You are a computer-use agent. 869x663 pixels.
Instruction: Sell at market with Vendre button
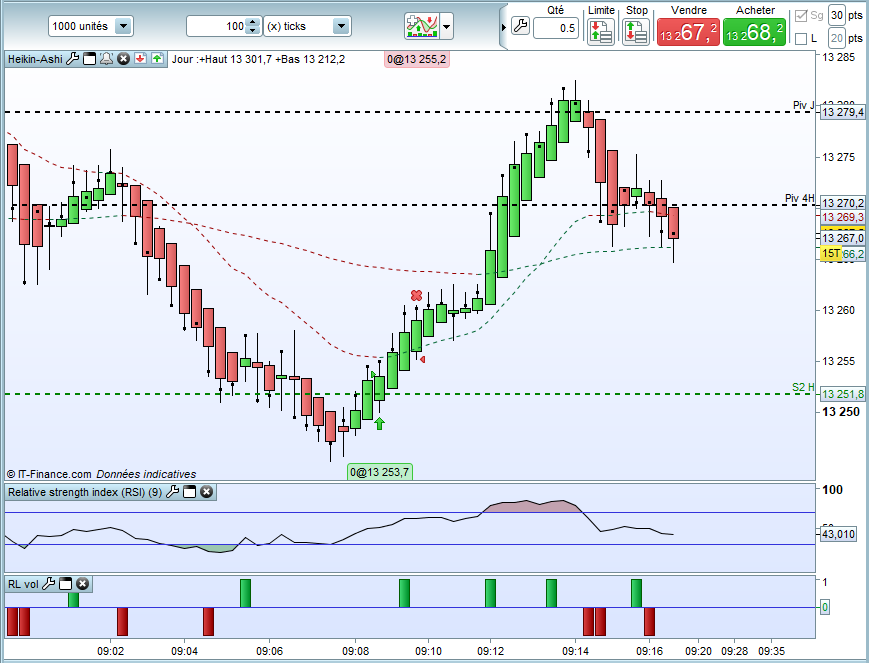click(688, 32)
